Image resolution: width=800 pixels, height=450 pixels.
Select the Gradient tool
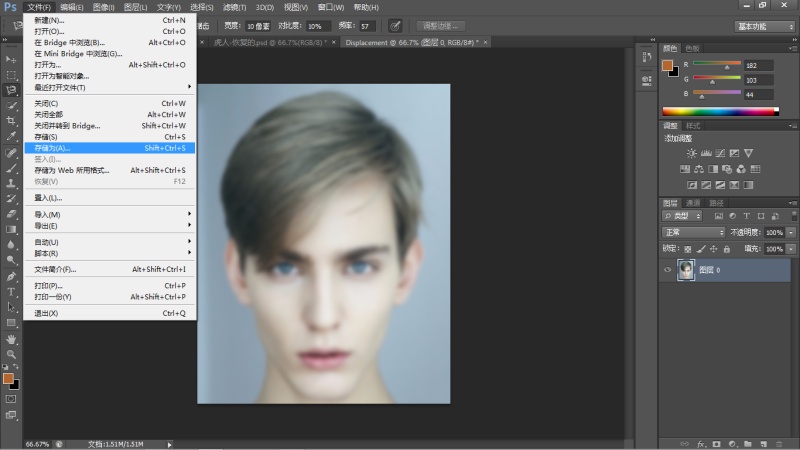11,229
